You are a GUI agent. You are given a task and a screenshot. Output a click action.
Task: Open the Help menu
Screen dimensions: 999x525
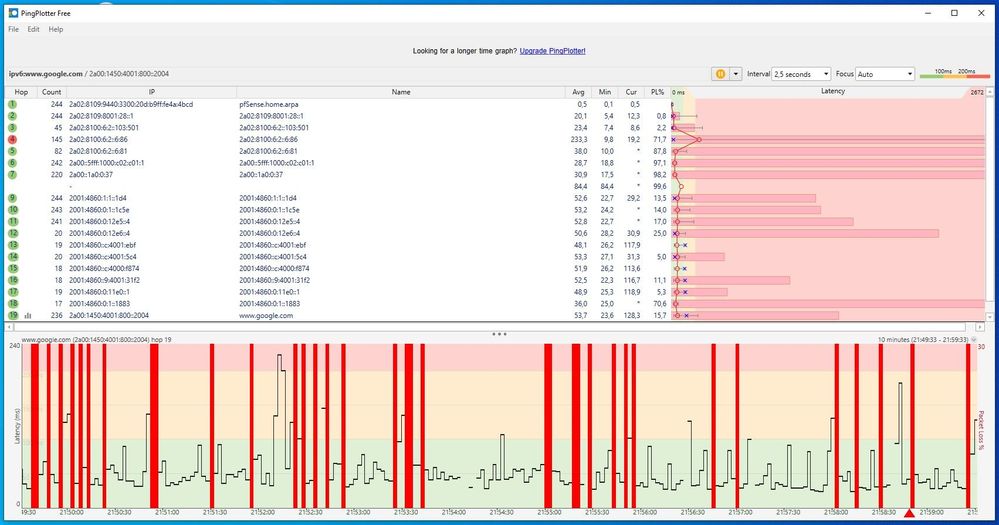point(56,29)
